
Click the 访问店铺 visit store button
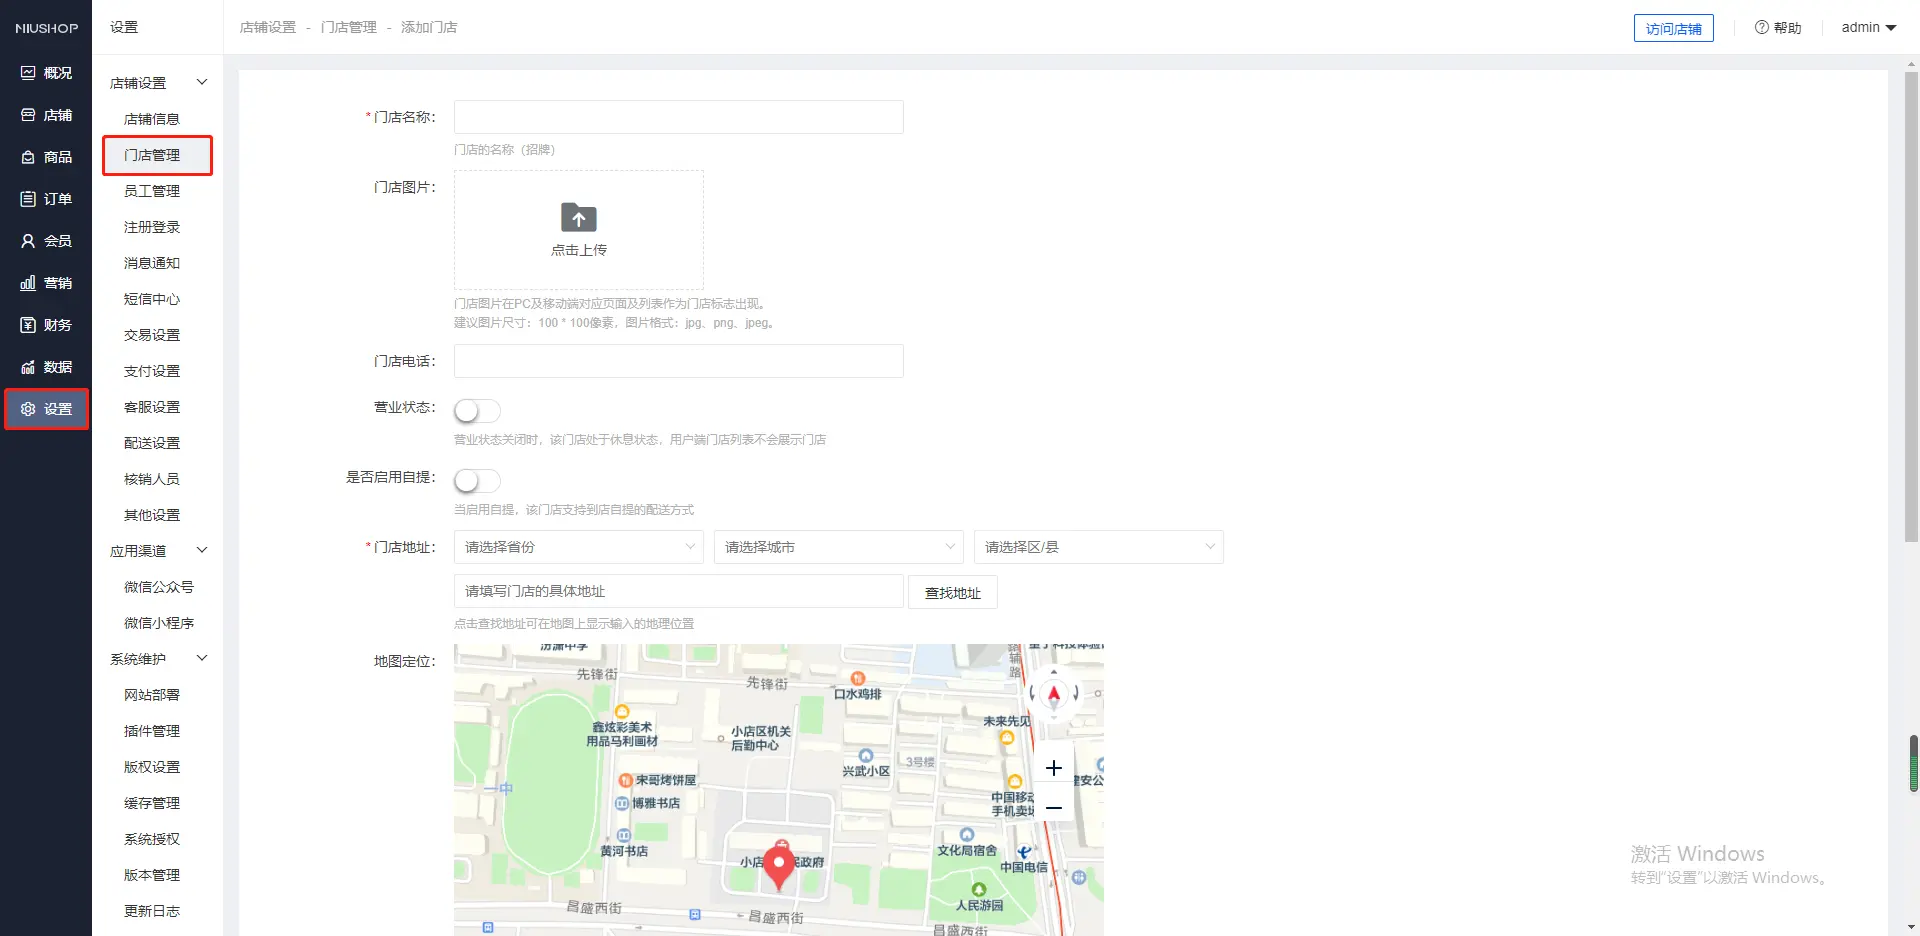pyautogui.click(x=1673, y=28)
